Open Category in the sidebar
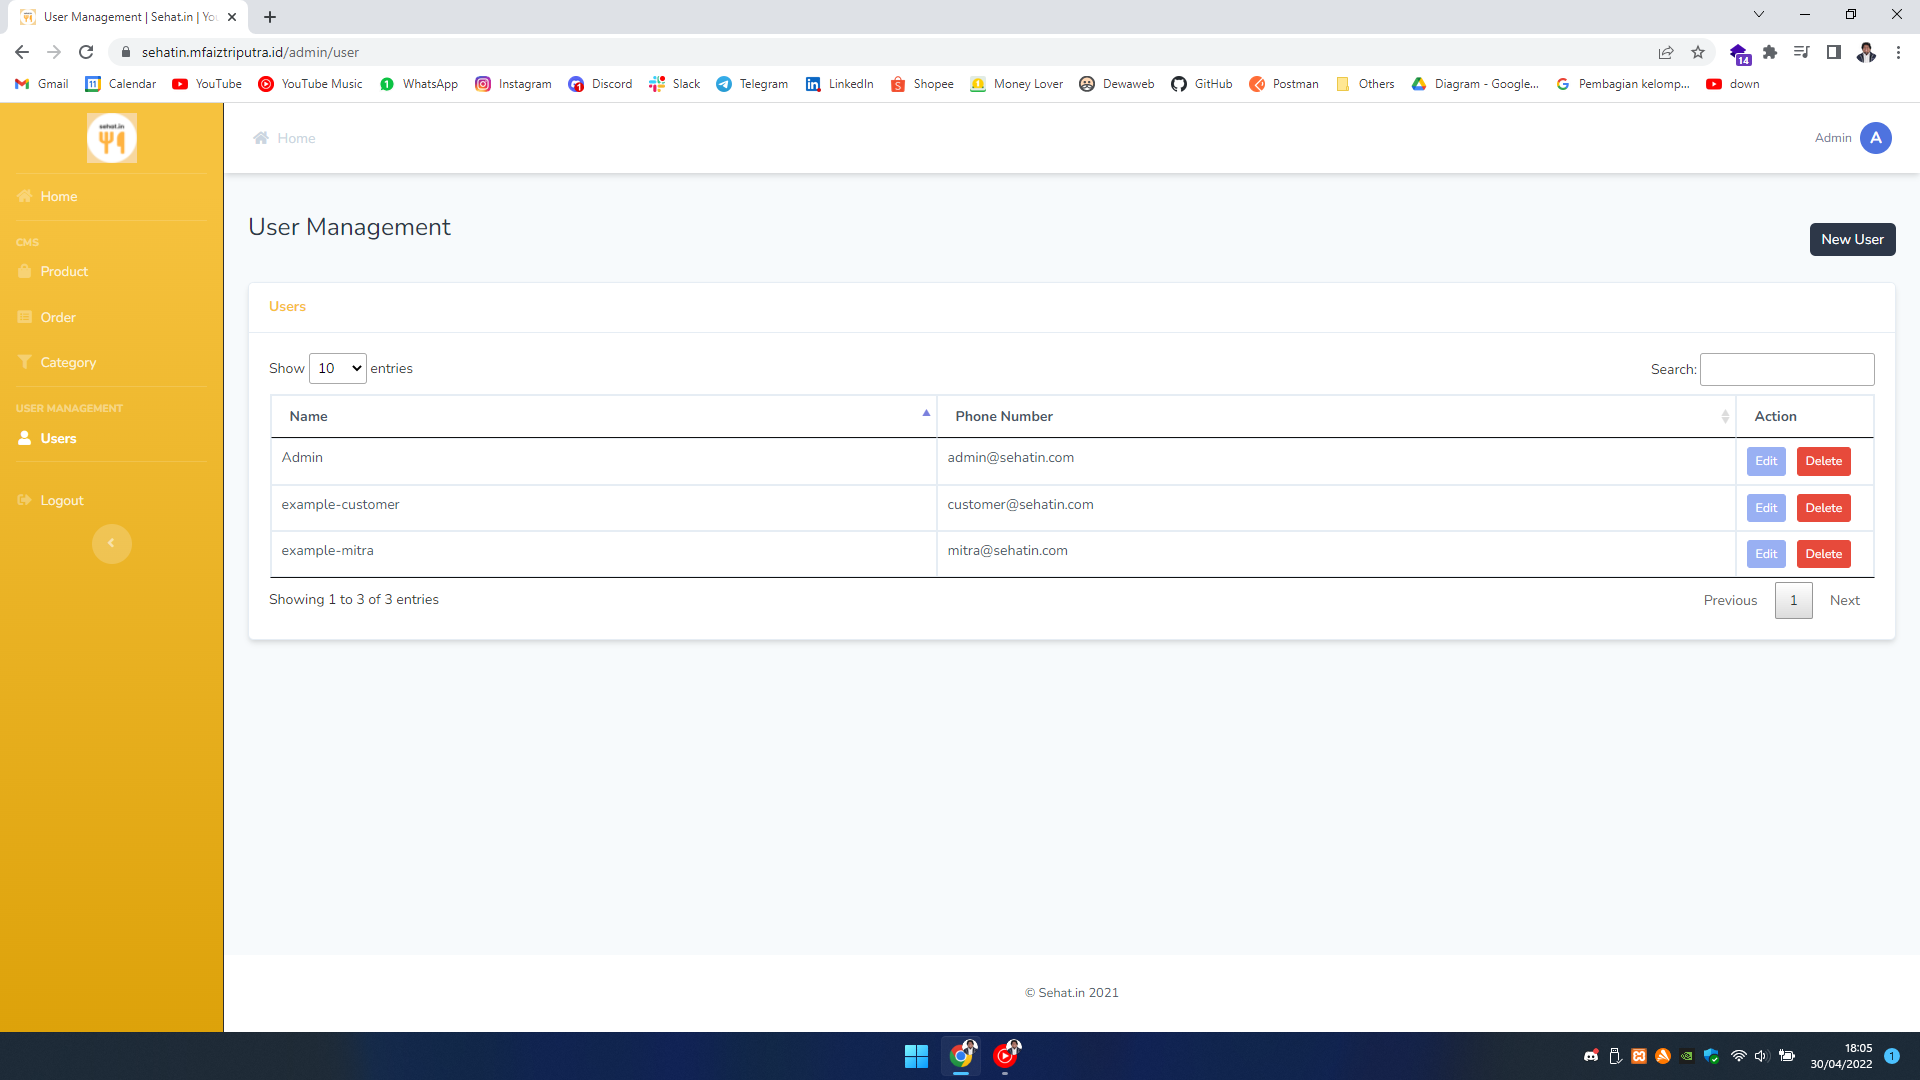 68,362
